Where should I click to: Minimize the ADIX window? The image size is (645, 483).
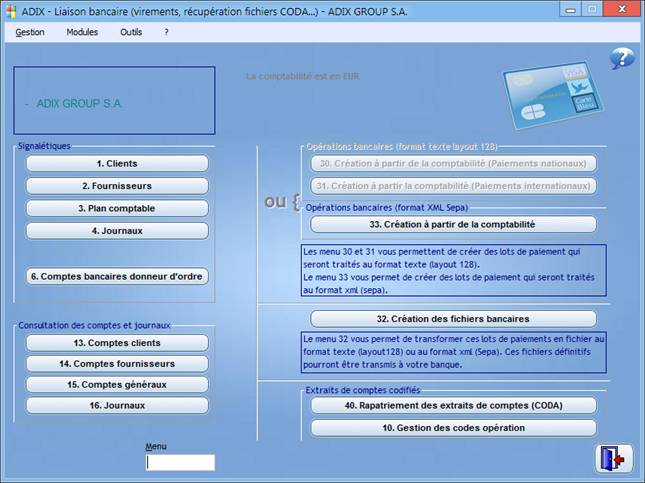coord(571,9)
